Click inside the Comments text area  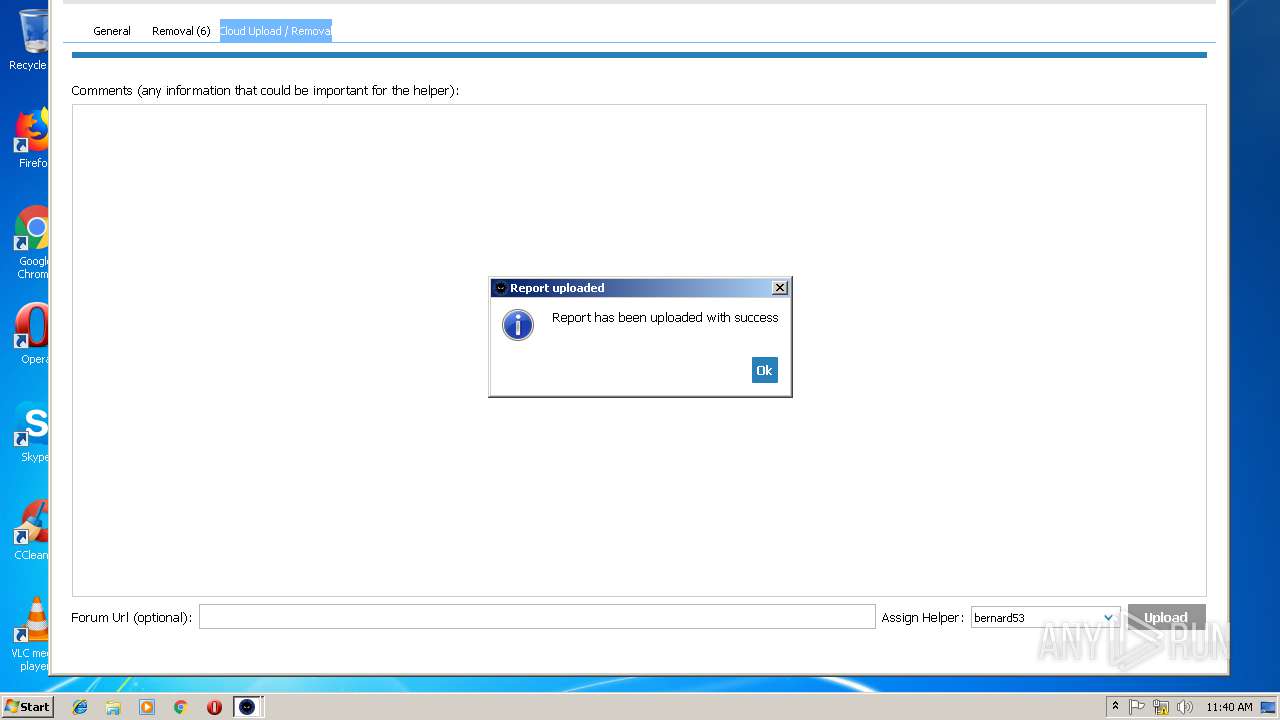tap(639, 350)
